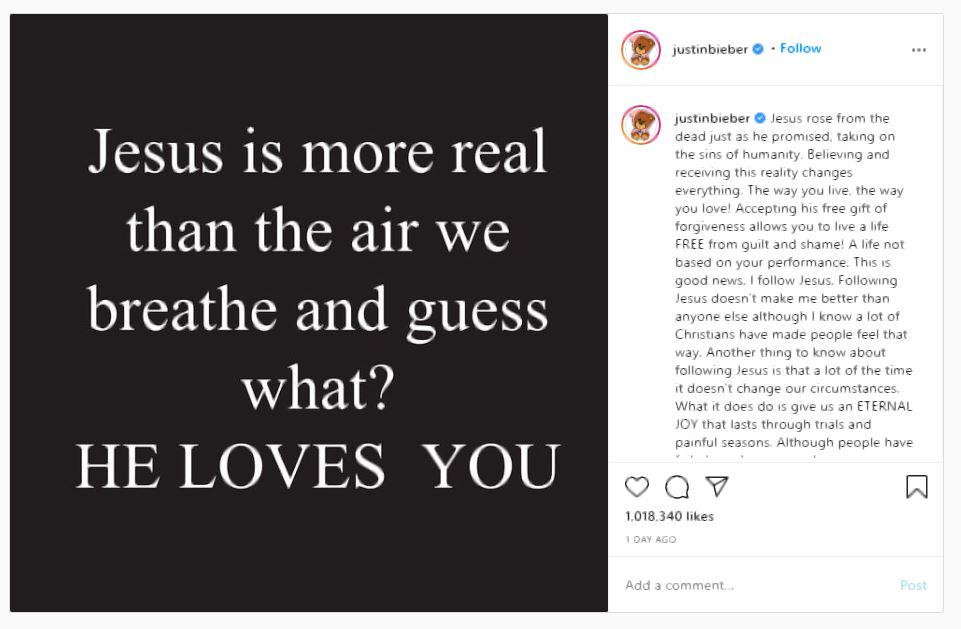The width and height of the screenshot is (961, 629).
Task: Click the '1 DAY AGO' timestamp
Action: (x=650, y=540)
